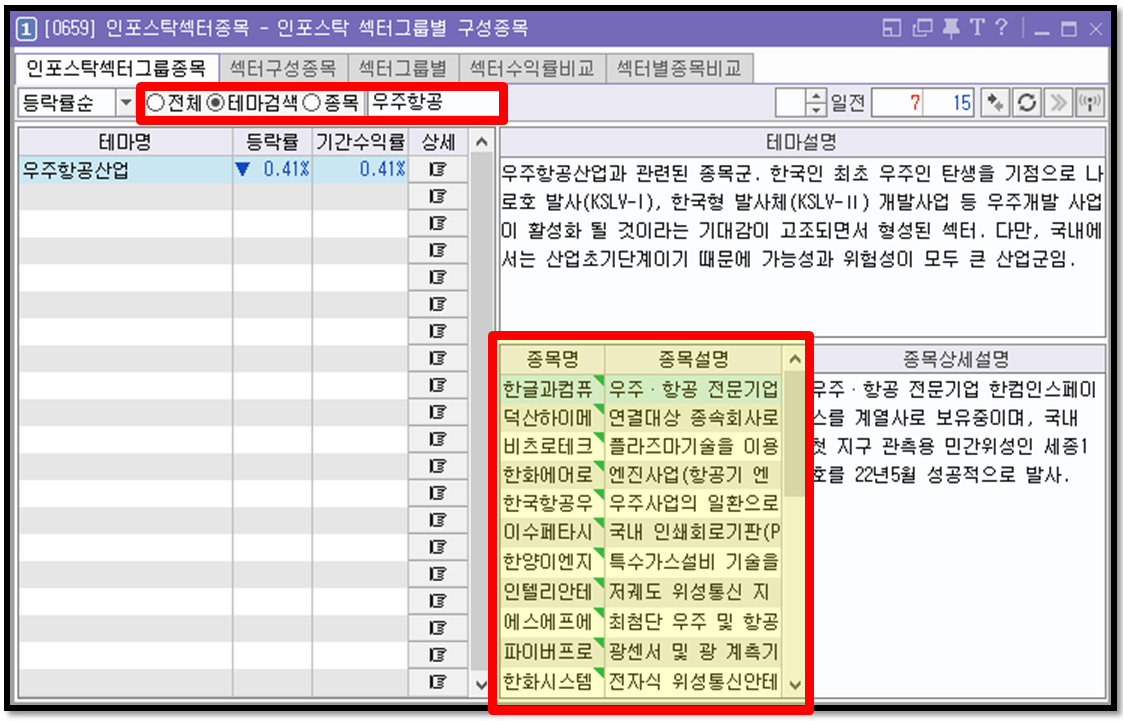Screen dimensions: 1123x721
Task: Select stock 한양이엔지 in the list
Action: (x=552, y=561)
